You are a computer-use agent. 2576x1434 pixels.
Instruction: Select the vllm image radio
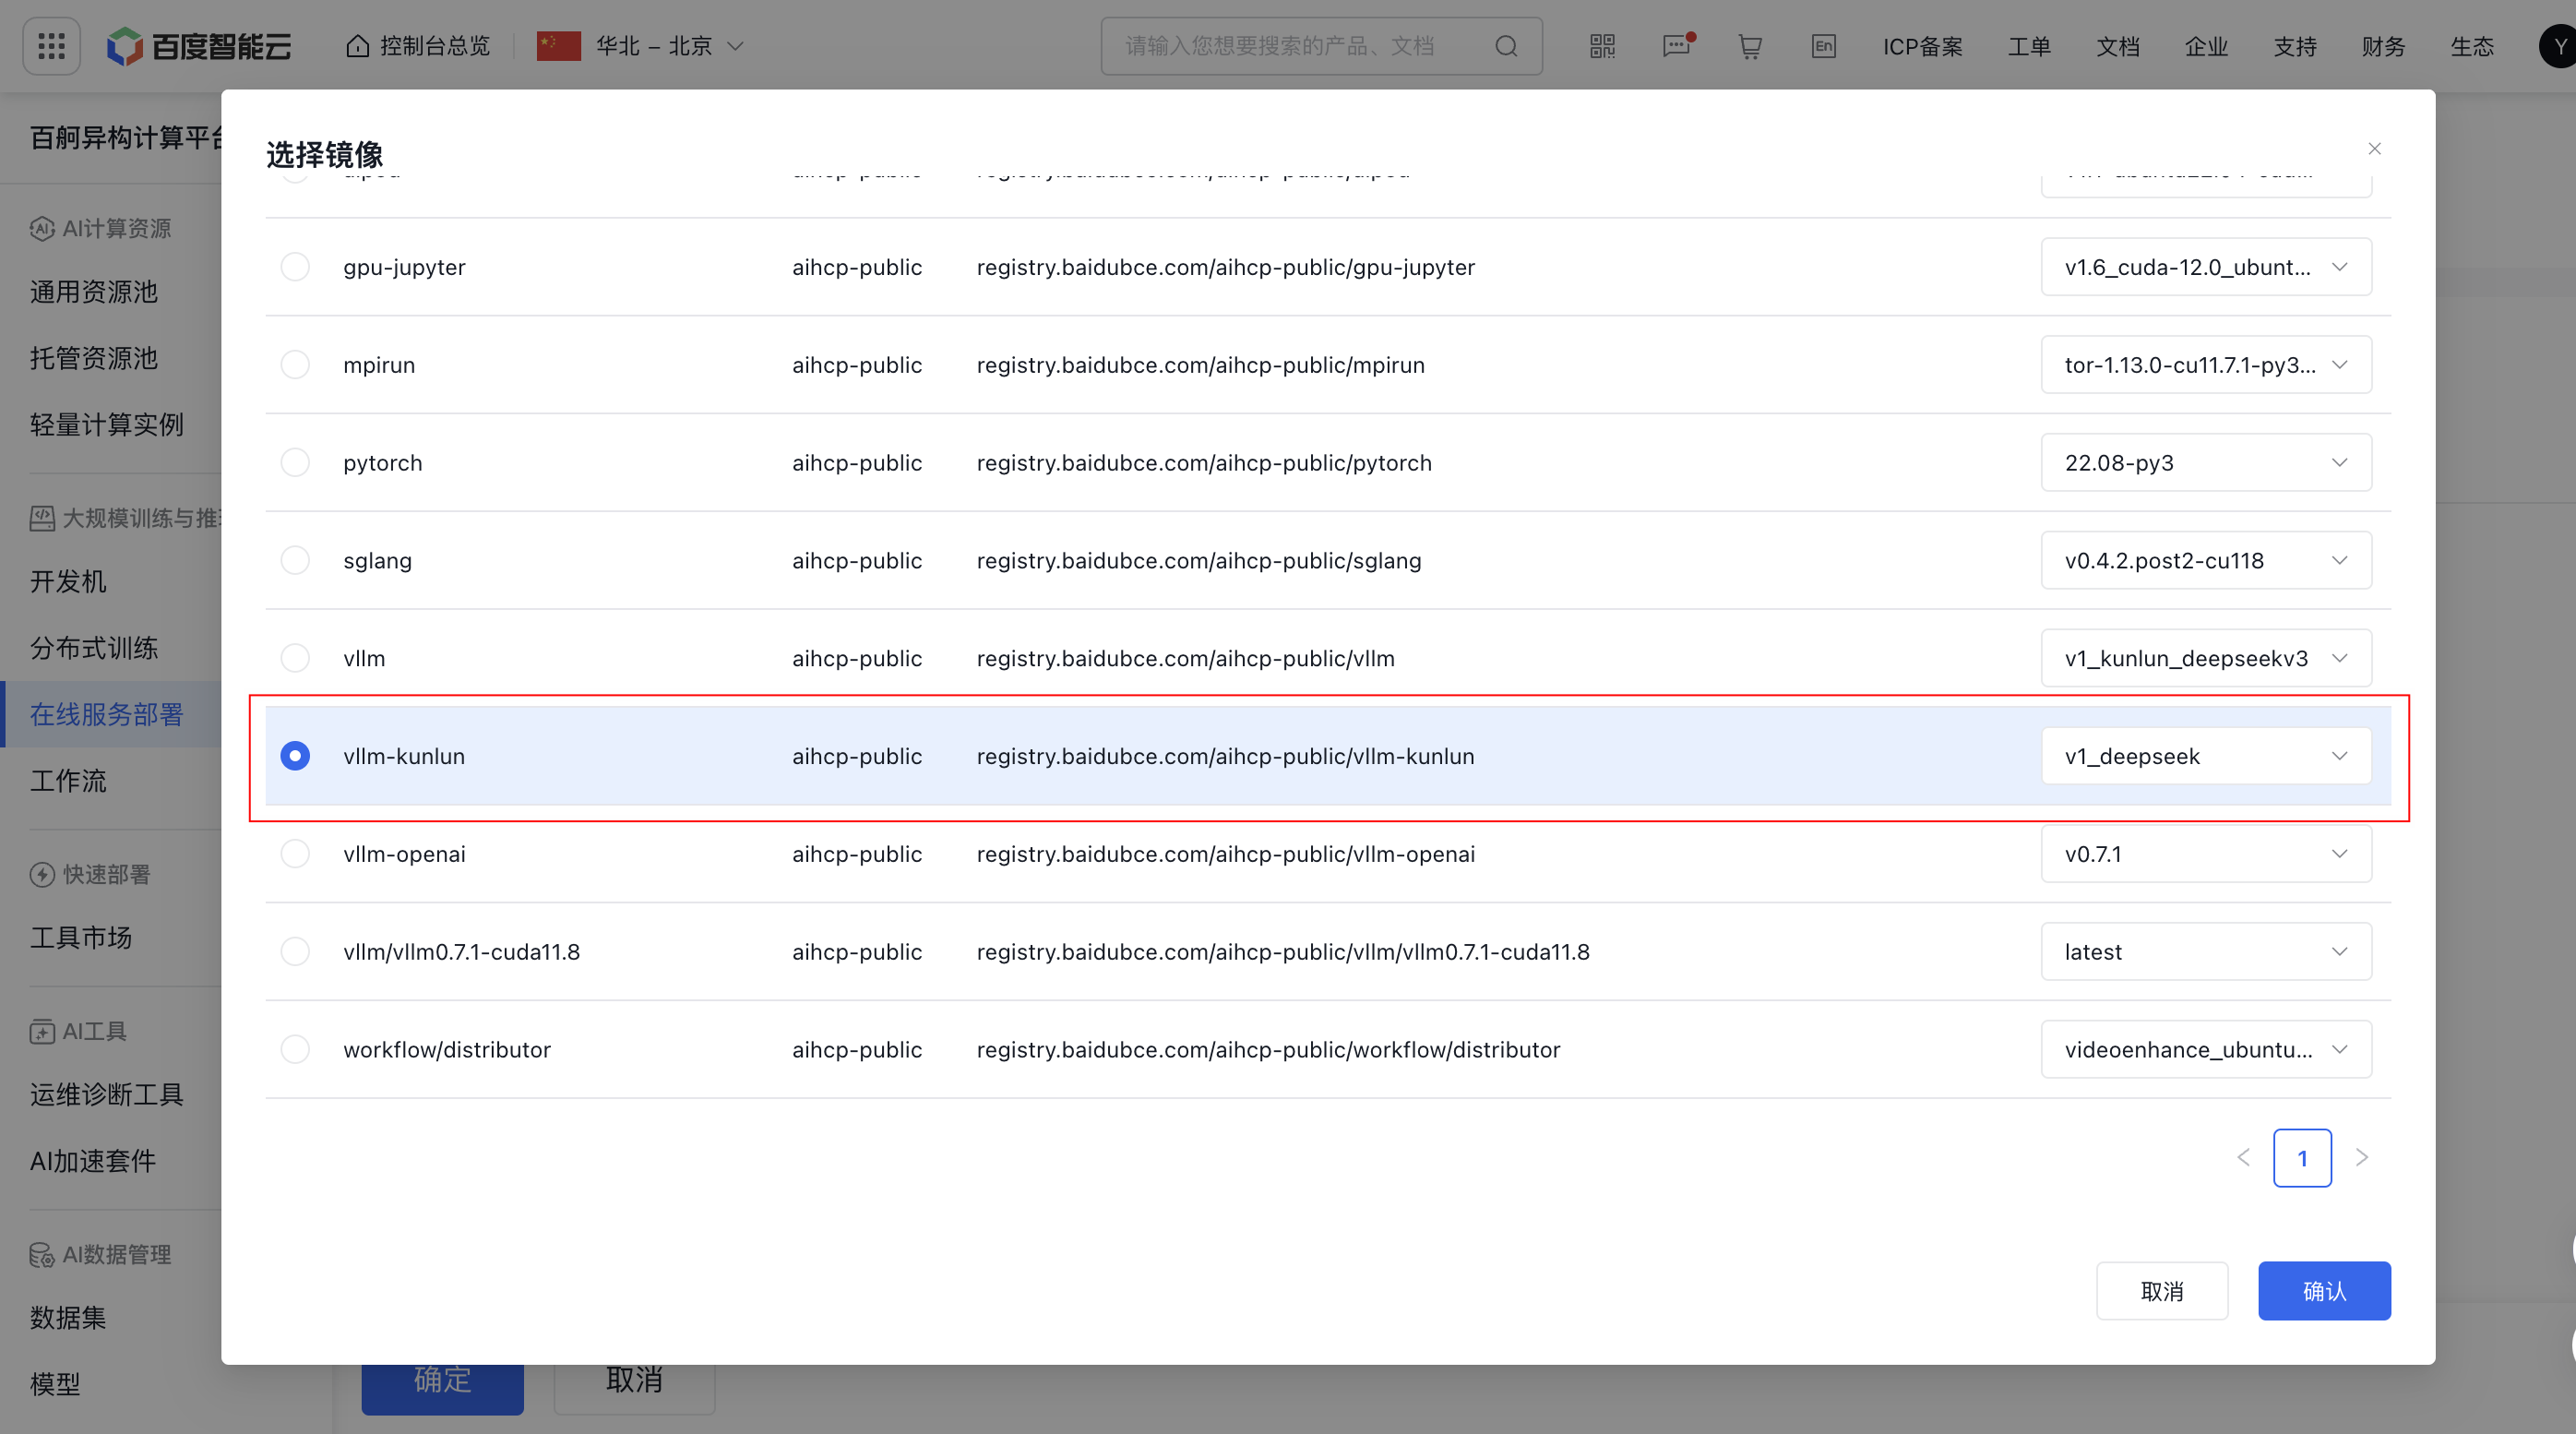(x=295, y=658)
